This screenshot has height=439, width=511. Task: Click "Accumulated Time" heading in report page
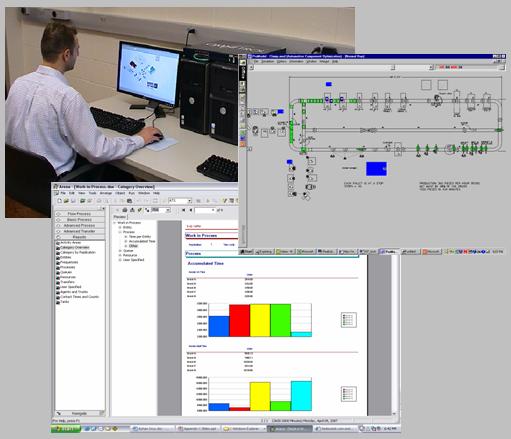click(x=206, y=263)
